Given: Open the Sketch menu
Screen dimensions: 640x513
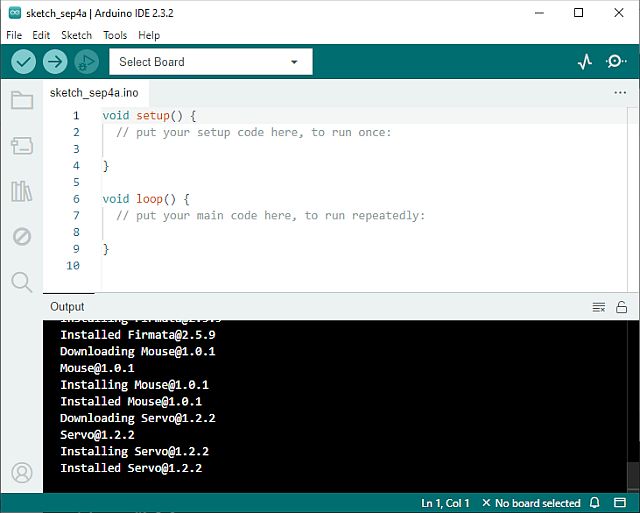Looking at the screenshot, I should pyautogui.click(x=76, y=35).
